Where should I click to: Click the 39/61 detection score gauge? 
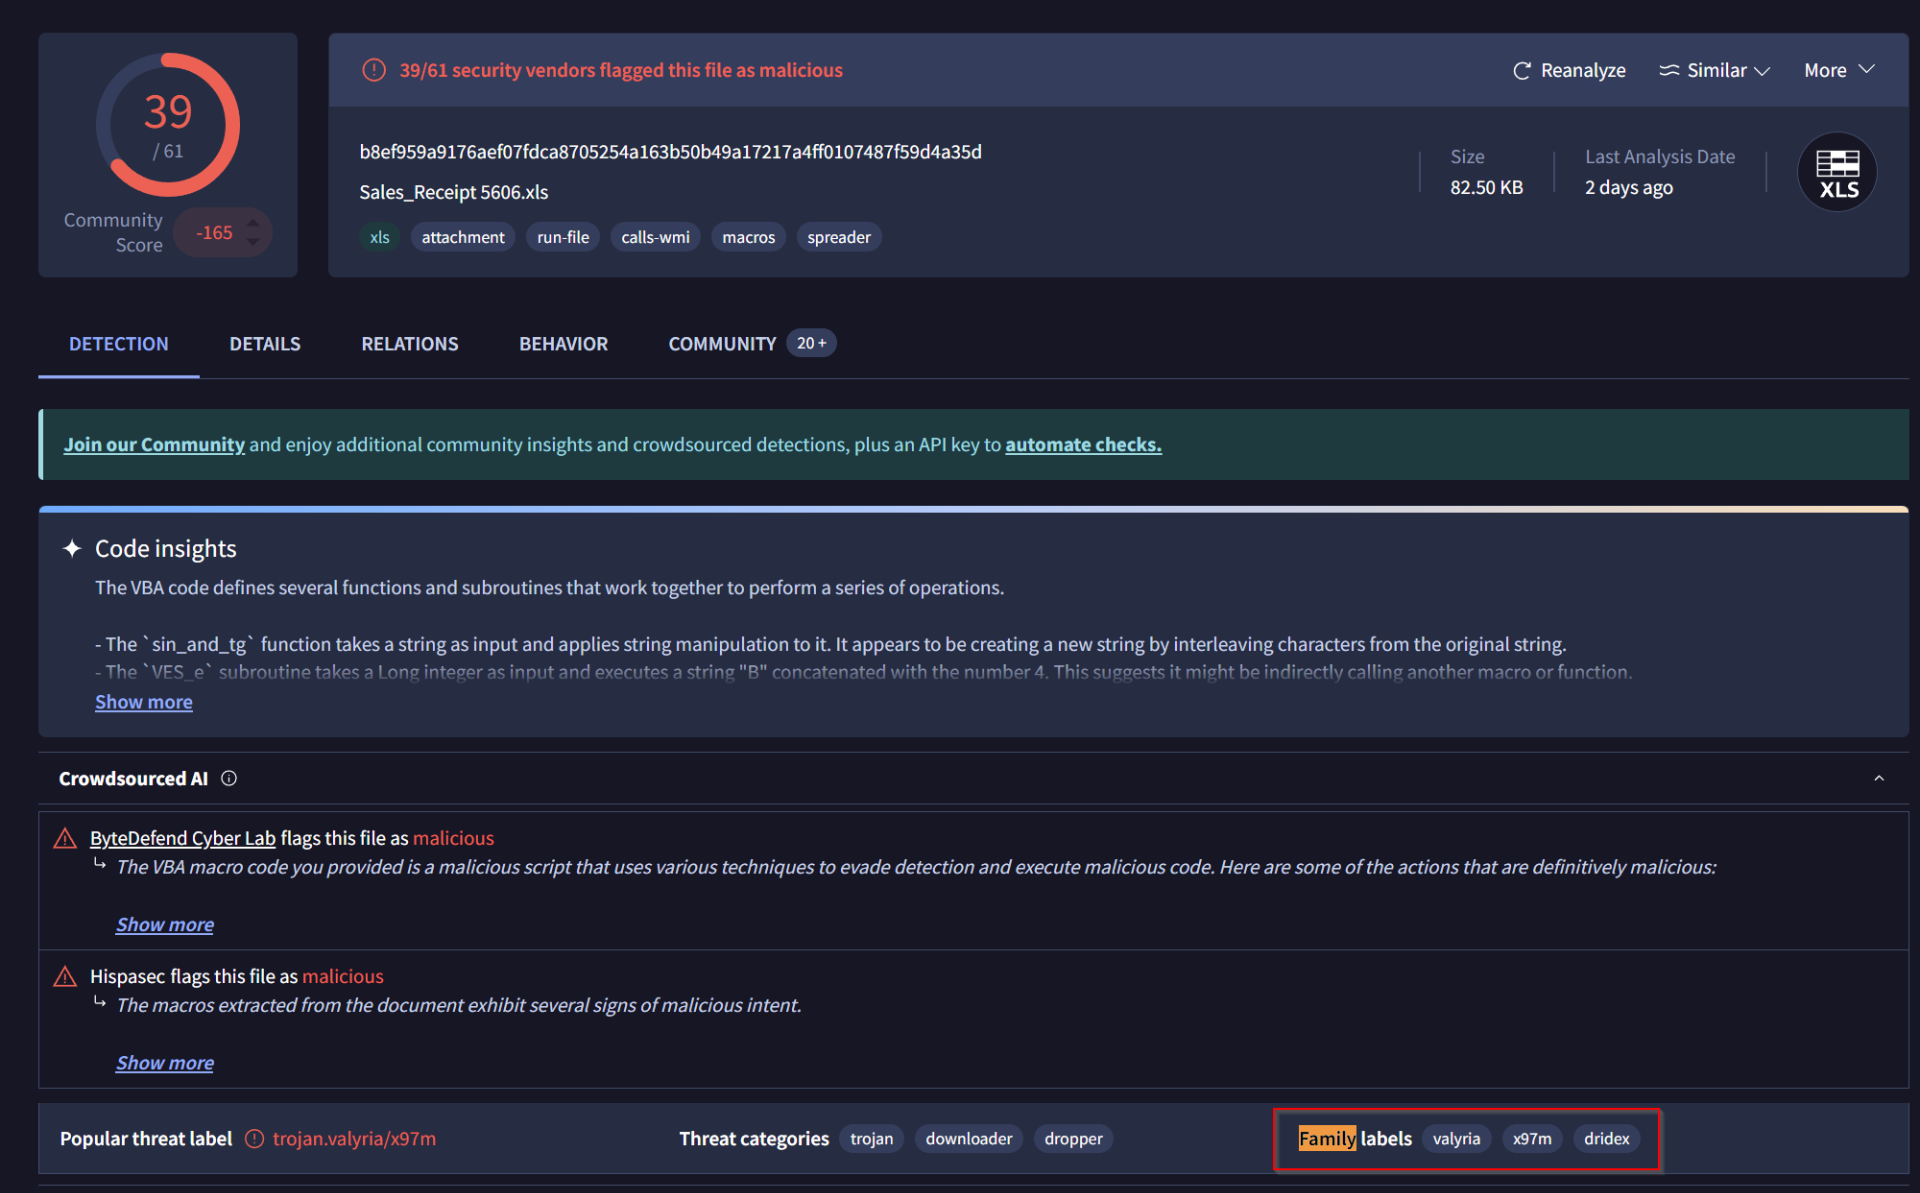coord(168,125)
